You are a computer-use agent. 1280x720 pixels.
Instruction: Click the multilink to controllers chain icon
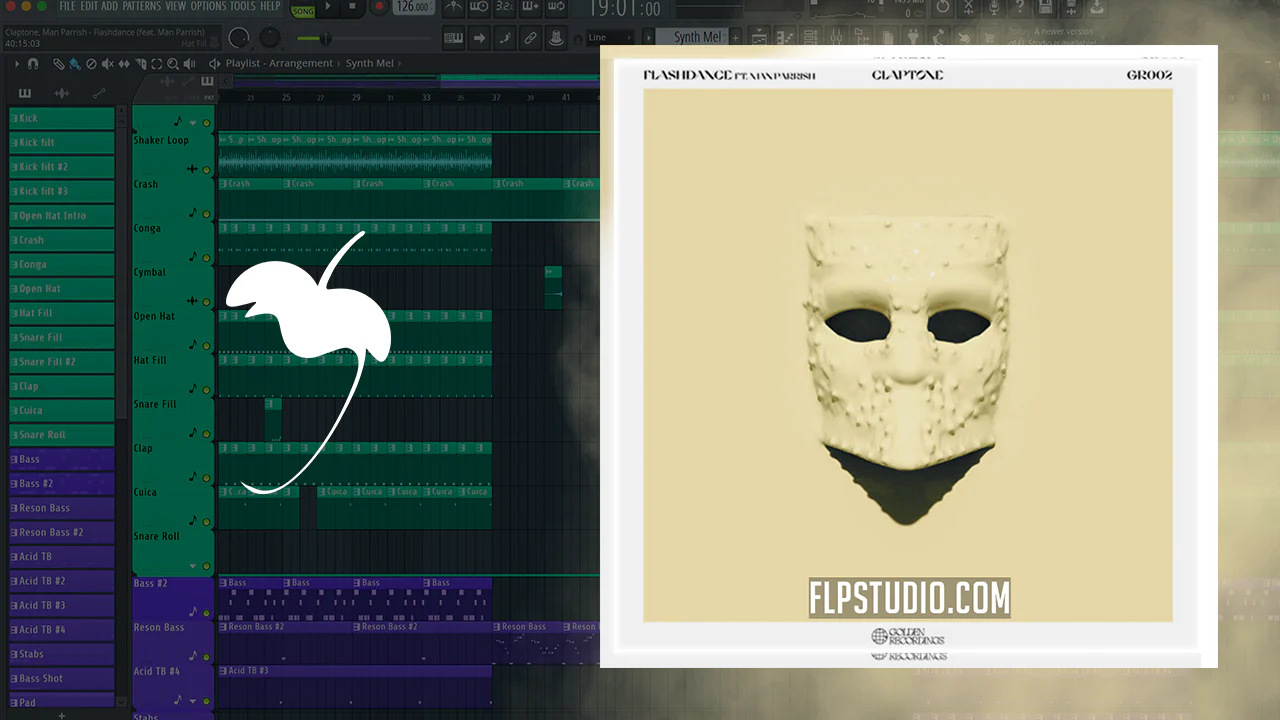(x=531, y=38)
